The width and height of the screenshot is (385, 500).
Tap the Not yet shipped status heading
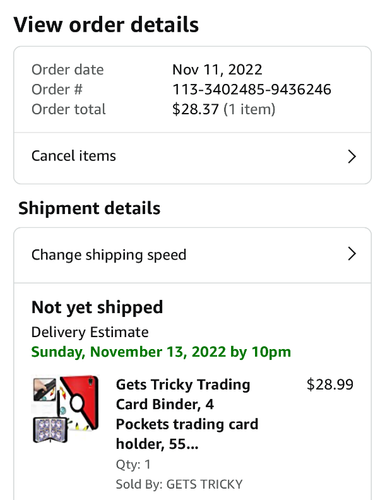coord(97,308)
